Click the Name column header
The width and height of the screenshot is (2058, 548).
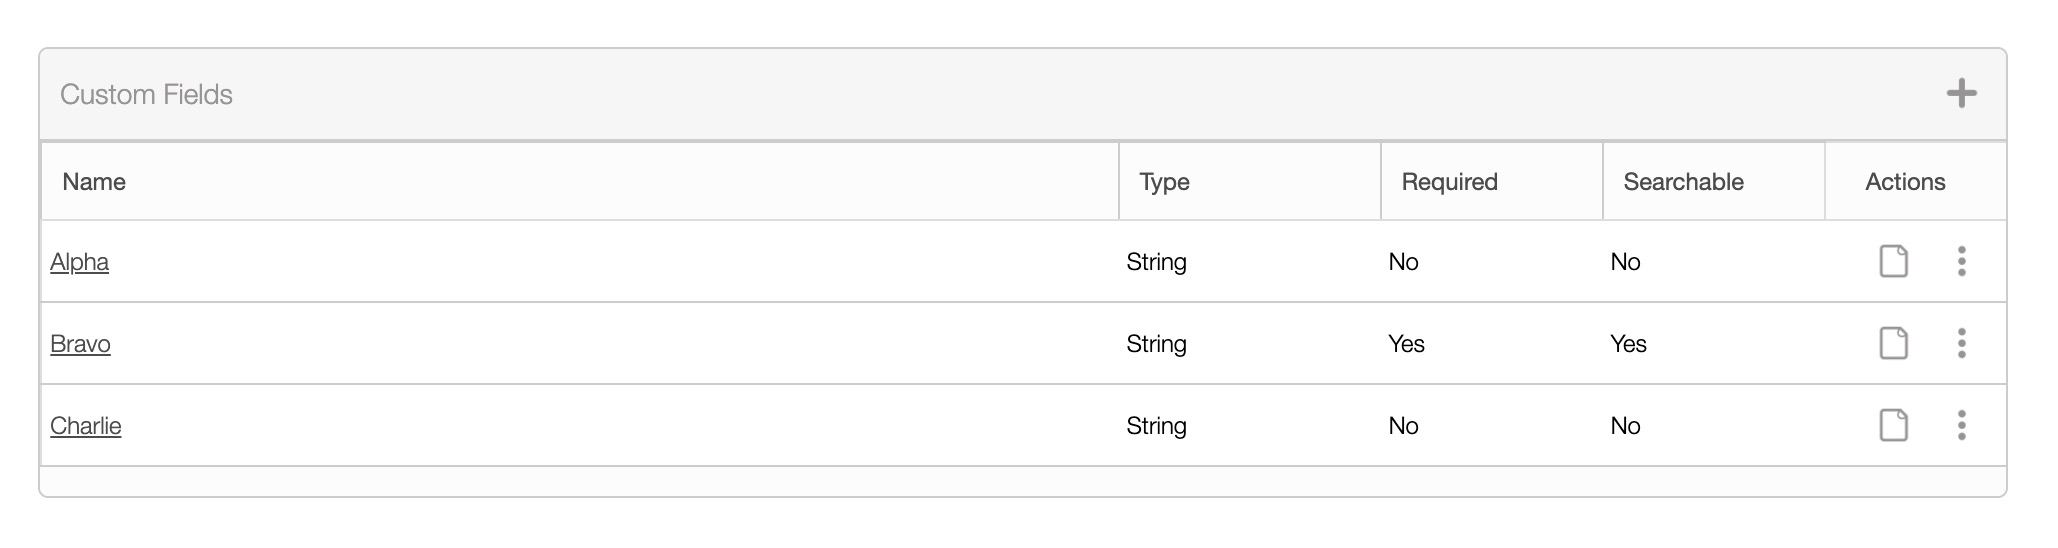click(94, 182)
